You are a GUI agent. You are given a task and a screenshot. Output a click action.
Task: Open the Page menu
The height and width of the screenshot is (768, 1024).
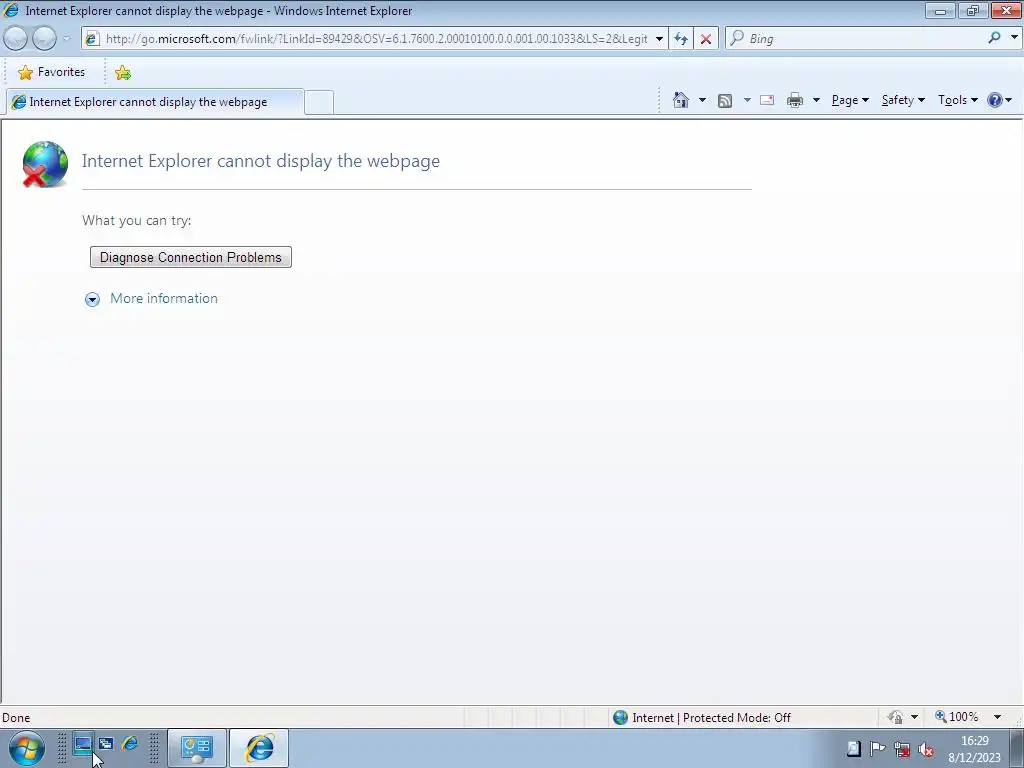pos(850,100)
